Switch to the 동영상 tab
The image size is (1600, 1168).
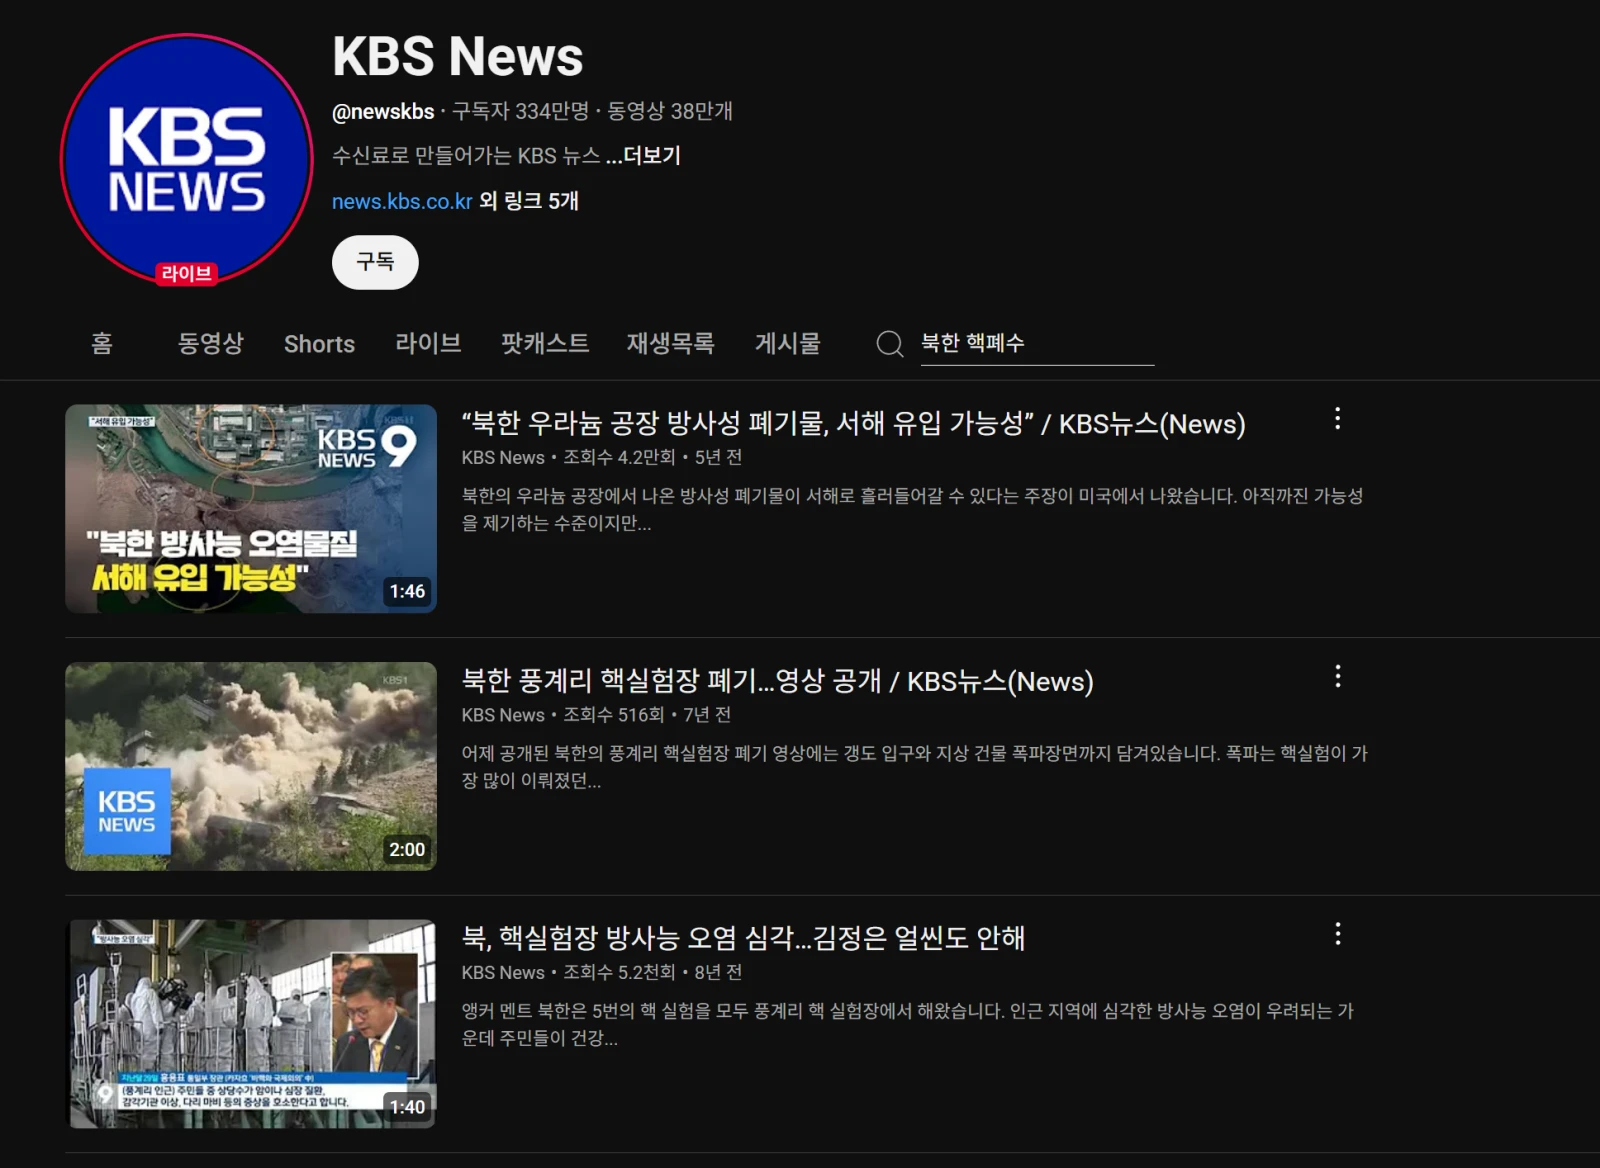(x=211, y=344)
